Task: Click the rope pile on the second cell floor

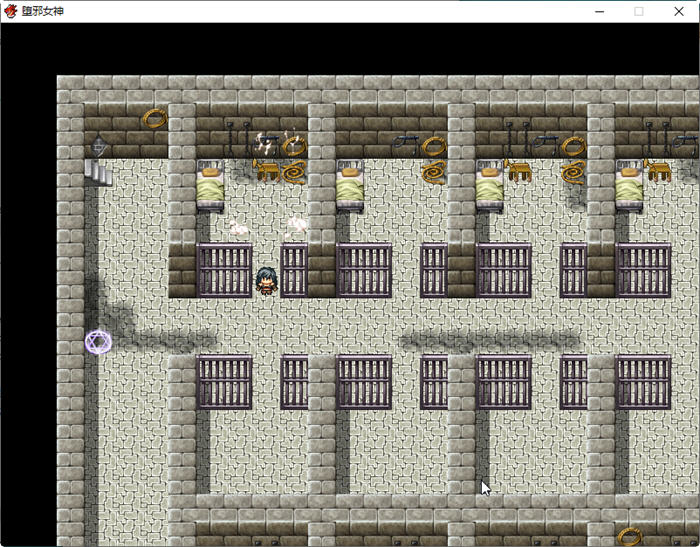Action: 433,172
